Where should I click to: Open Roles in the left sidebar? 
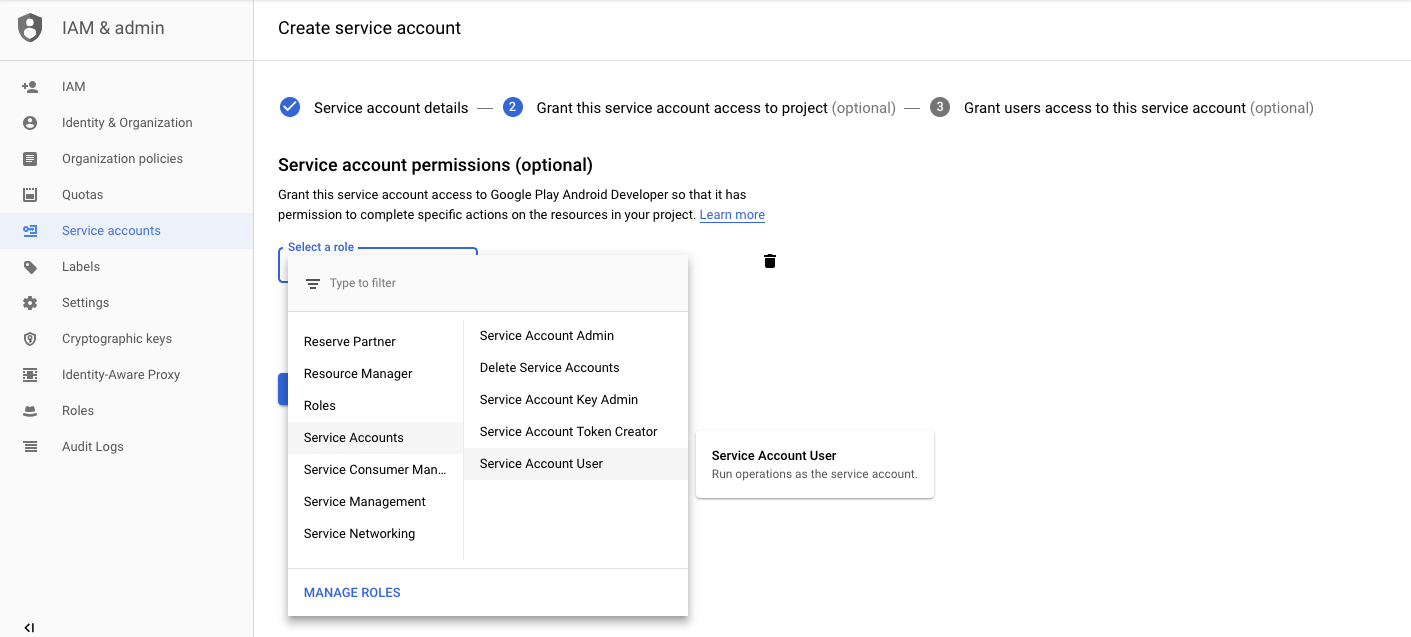coord(127,411)
